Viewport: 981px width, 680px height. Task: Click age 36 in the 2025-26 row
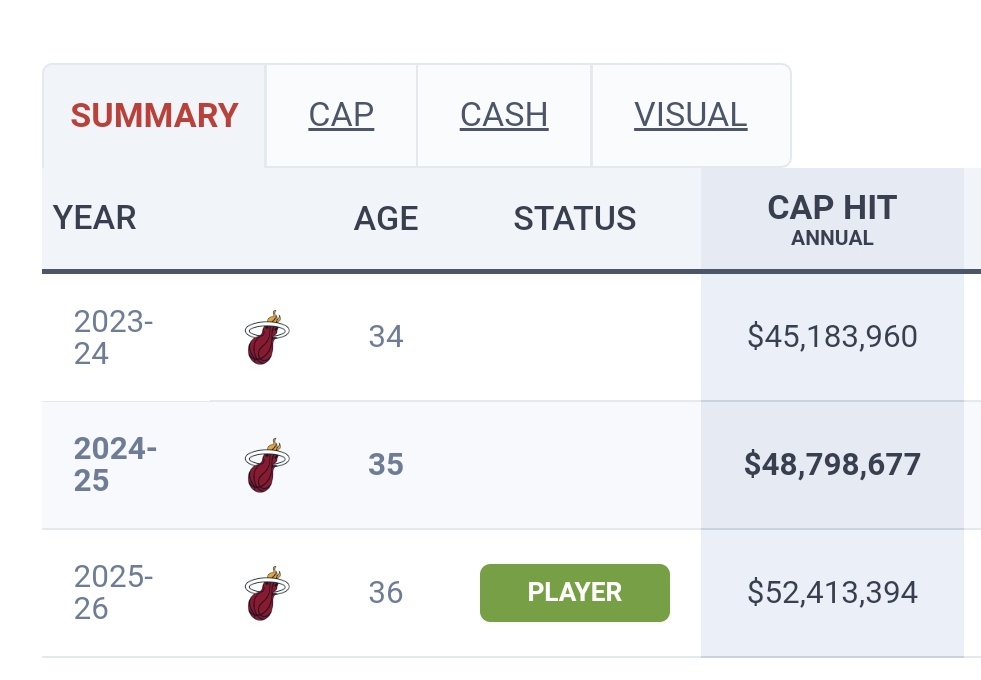click(x=386, y=593)
